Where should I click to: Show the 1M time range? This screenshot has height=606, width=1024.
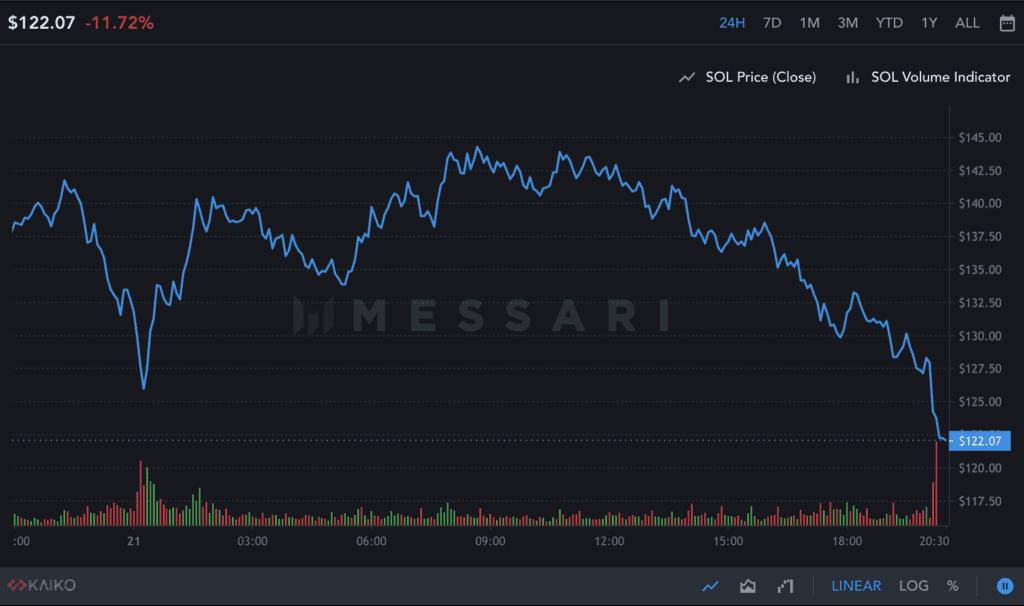809,23
